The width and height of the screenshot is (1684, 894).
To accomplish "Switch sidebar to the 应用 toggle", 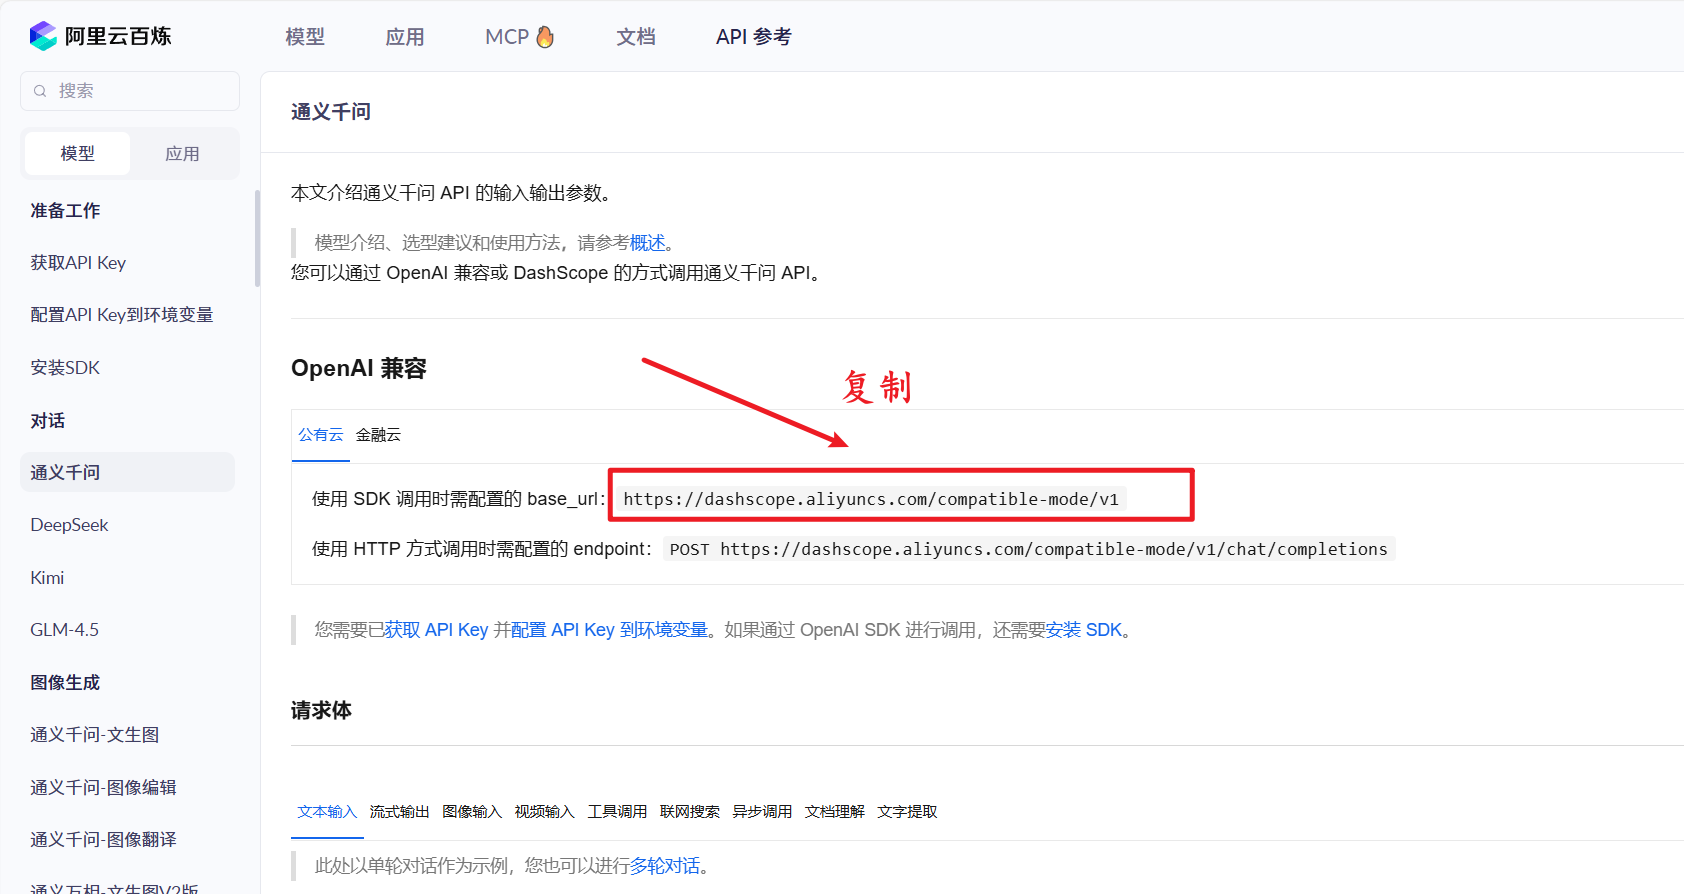I will [x=182, y=154].
